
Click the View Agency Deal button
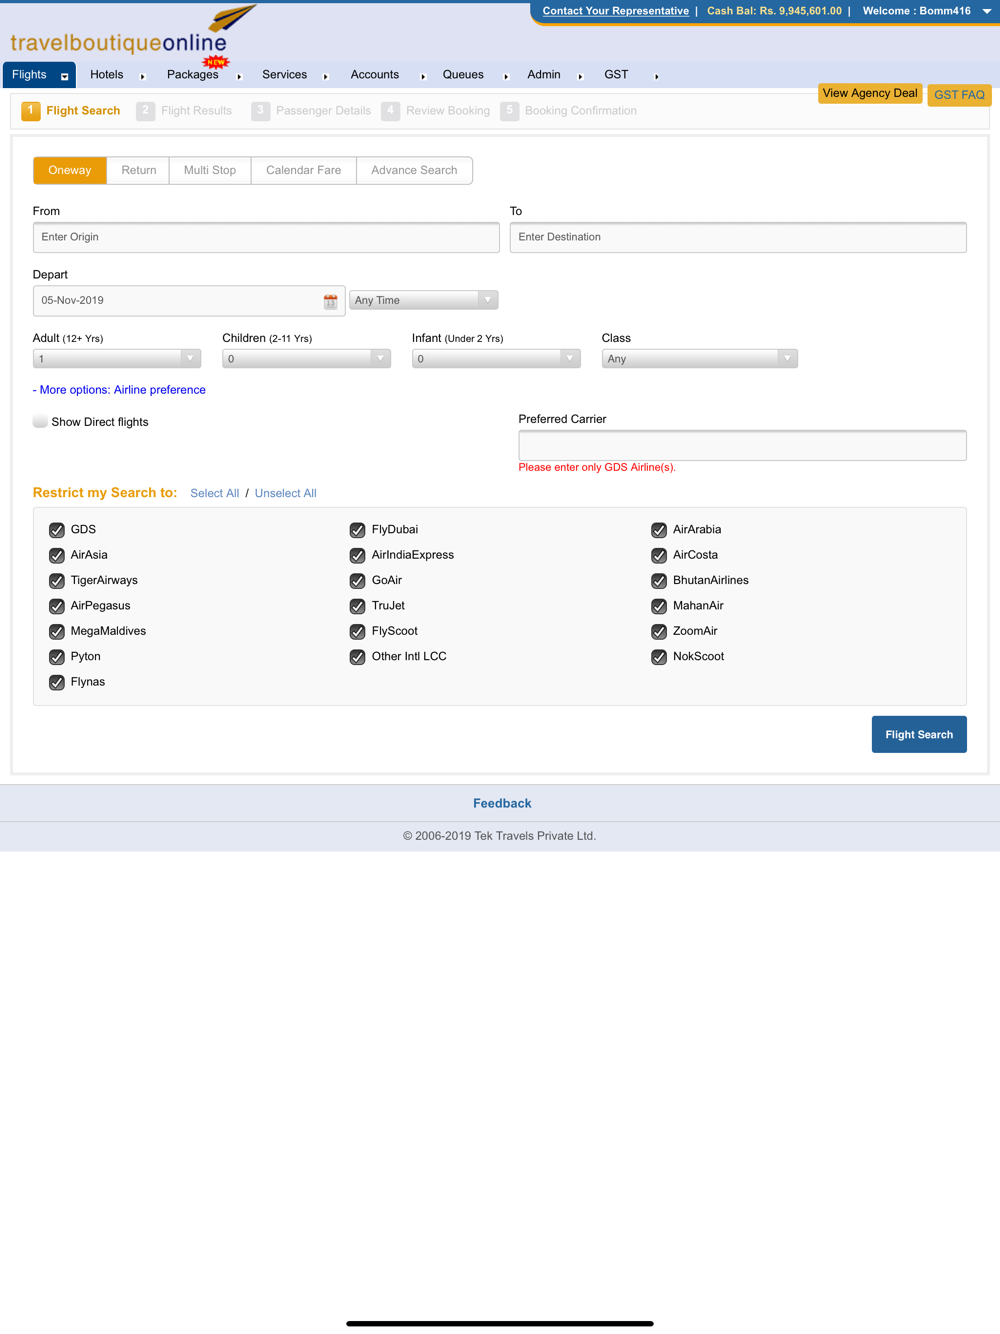870,93
